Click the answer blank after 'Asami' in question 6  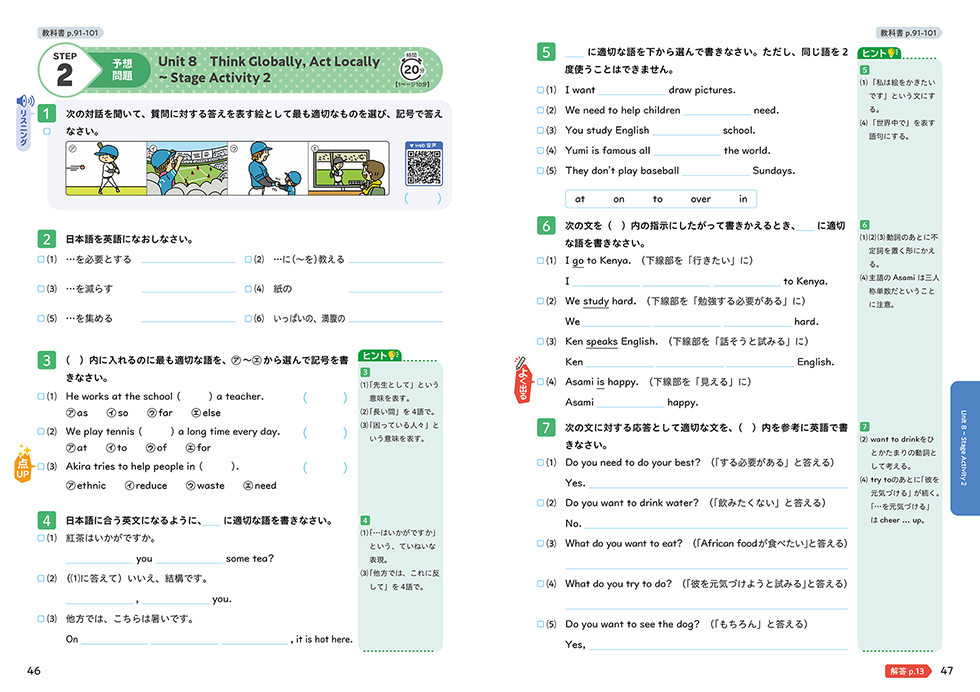click(632, 403)
